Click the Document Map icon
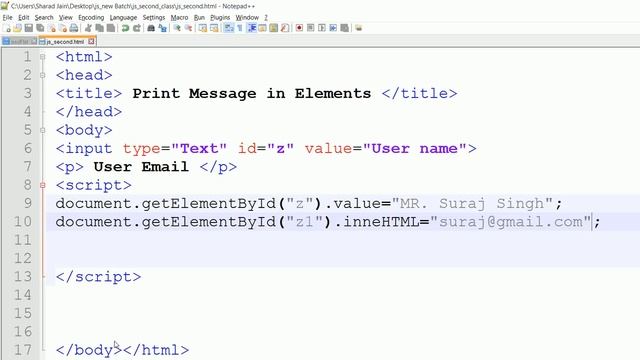The width and height of the screenshot is (640, 360). pos(273,28)
